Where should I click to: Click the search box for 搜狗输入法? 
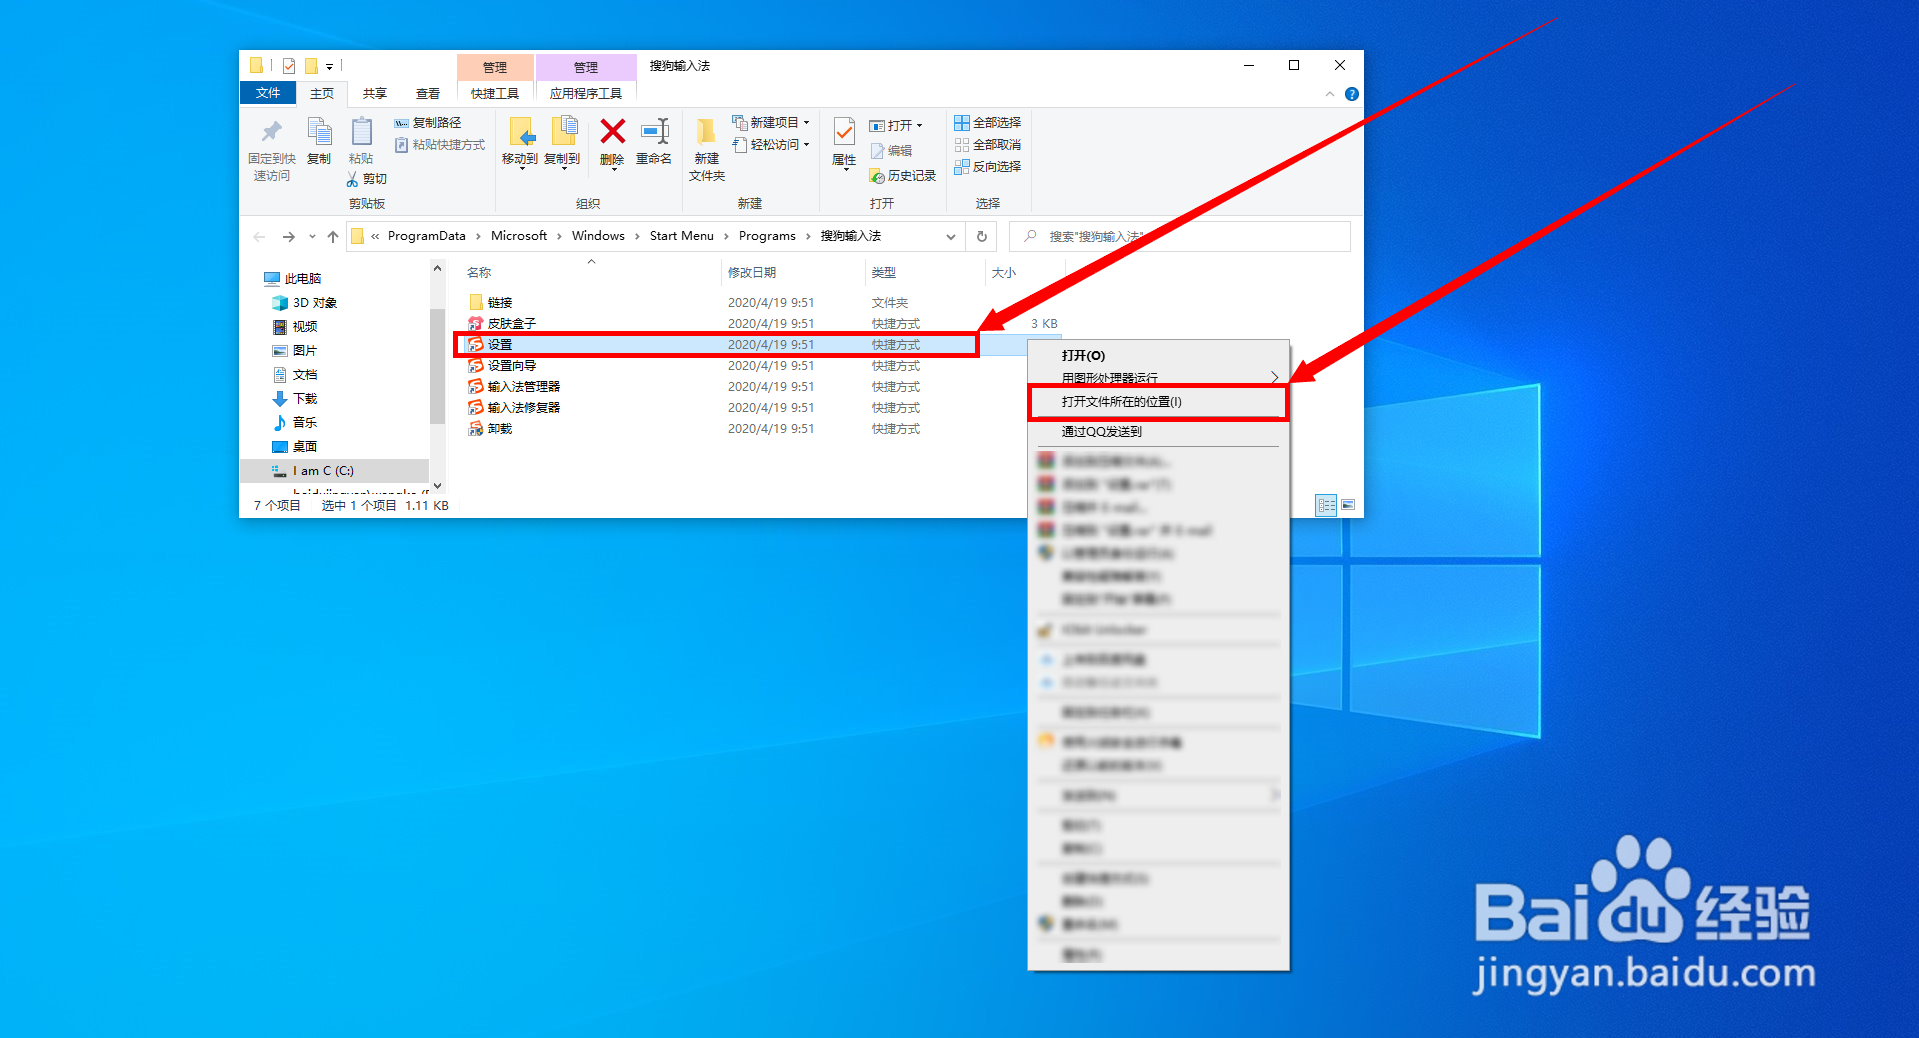coord(1180,237)
